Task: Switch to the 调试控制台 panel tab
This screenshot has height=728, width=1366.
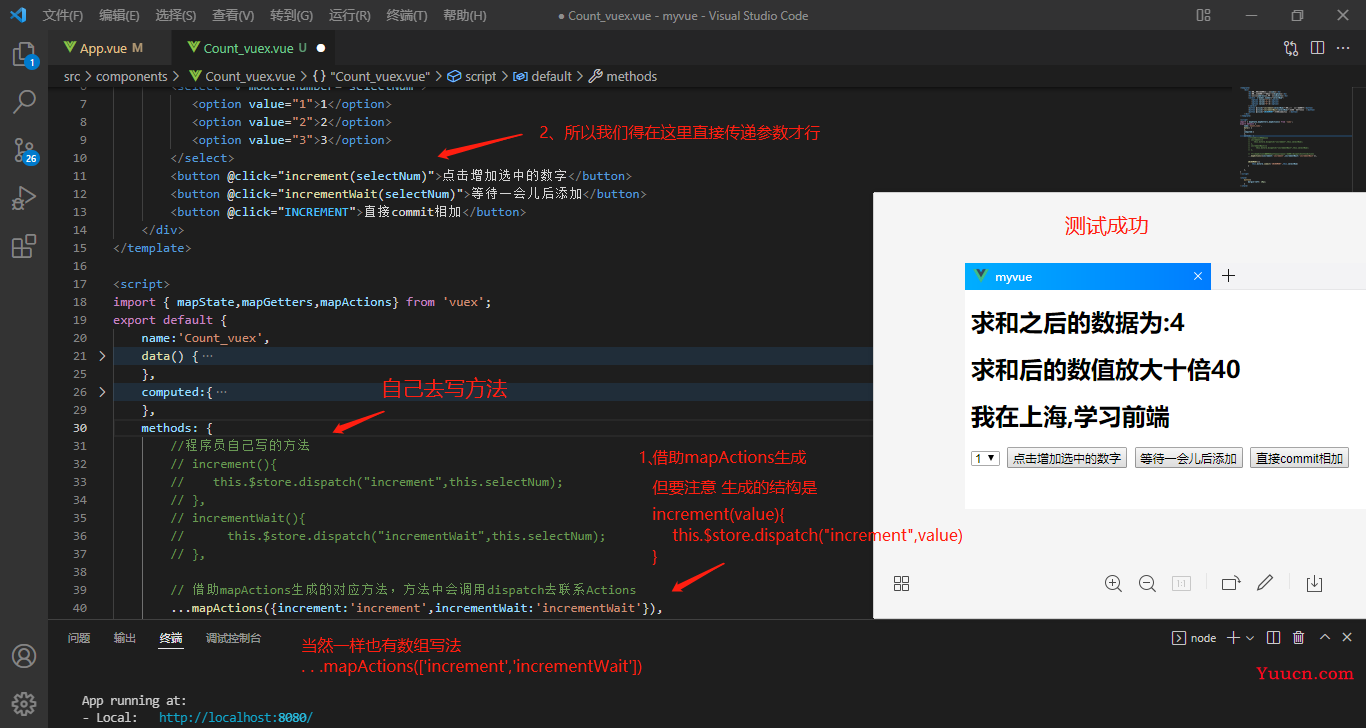Action: tap(234, 638)
